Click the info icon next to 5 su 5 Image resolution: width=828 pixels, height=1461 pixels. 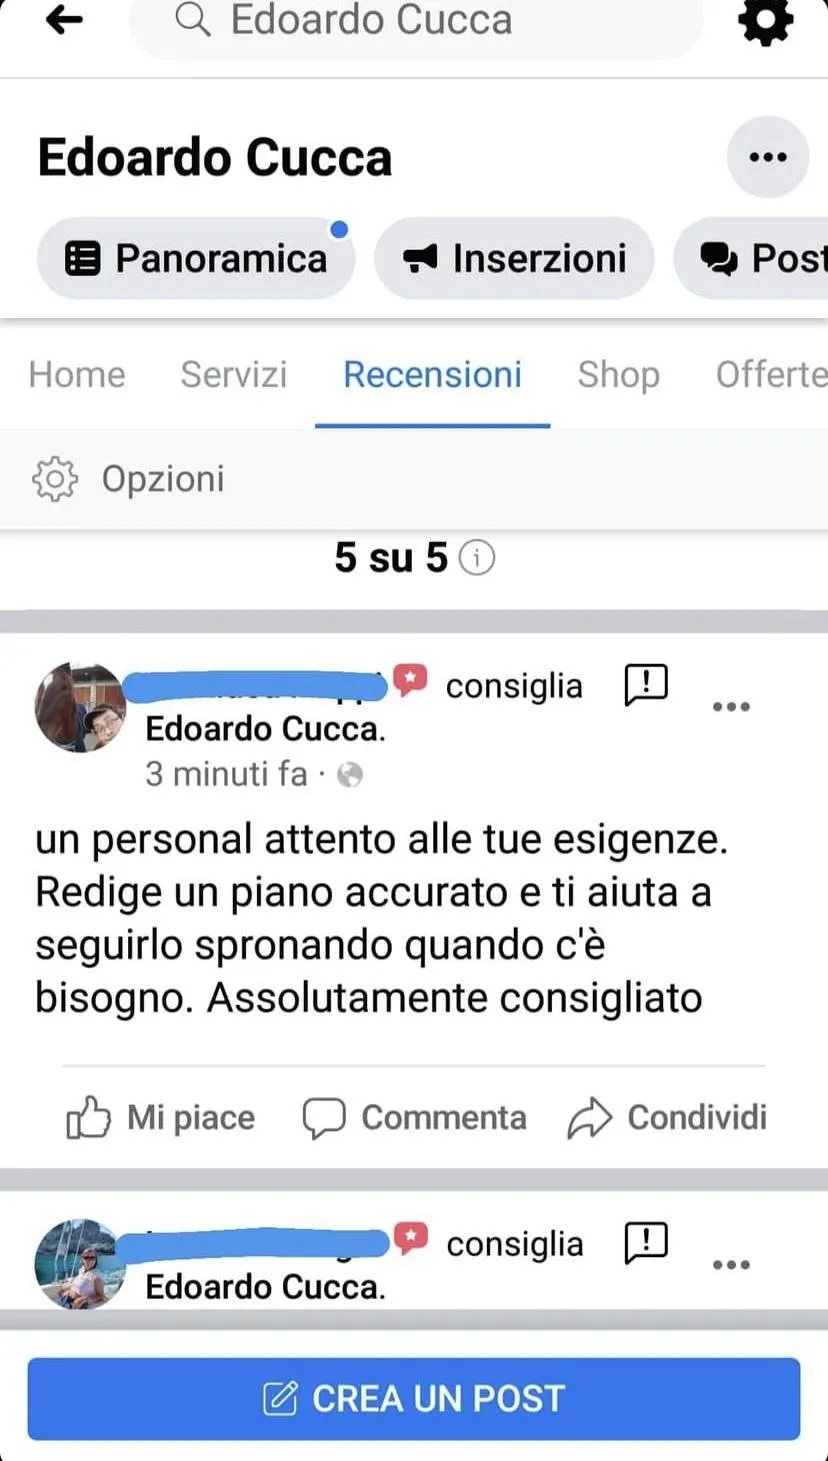click(477, 558)
